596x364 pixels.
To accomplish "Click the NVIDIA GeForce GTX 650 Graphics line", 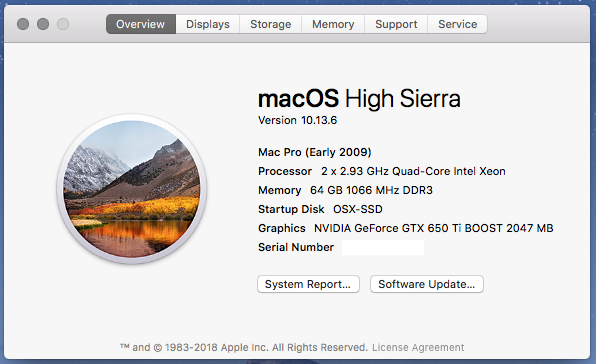I will tap(406, 228).
